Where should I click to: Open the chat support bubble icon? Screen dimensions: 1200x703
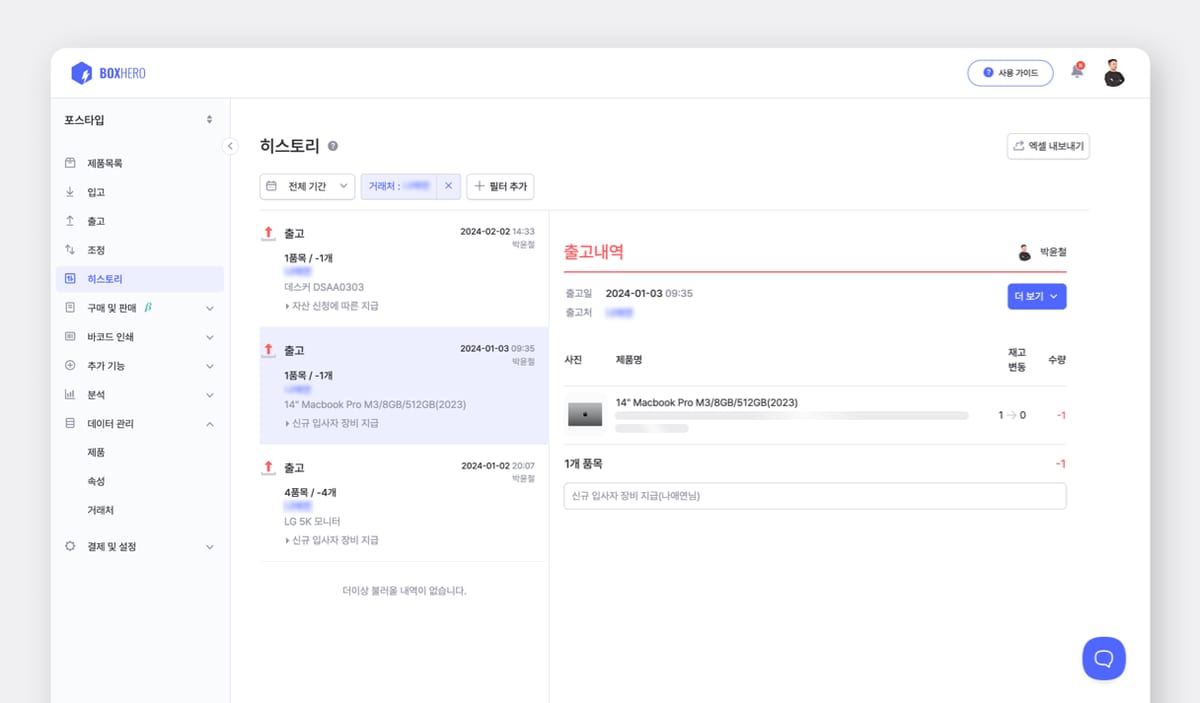[x=1103, y=658]
